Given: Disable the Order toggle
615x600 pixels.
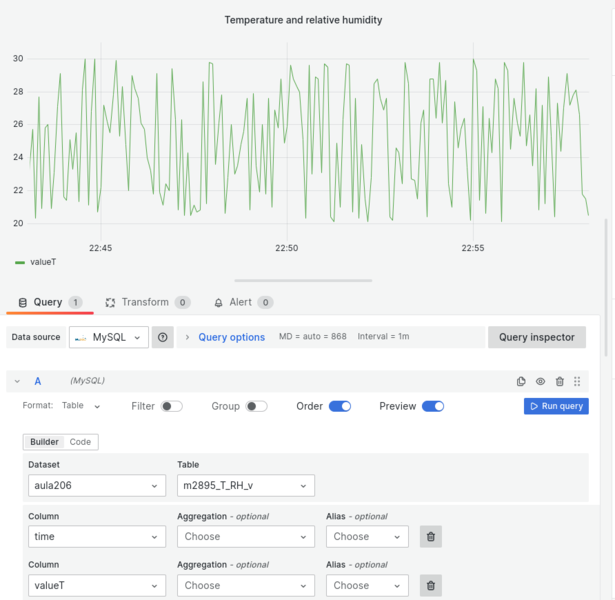Looking at the screenshot, I should click(340, 406).
